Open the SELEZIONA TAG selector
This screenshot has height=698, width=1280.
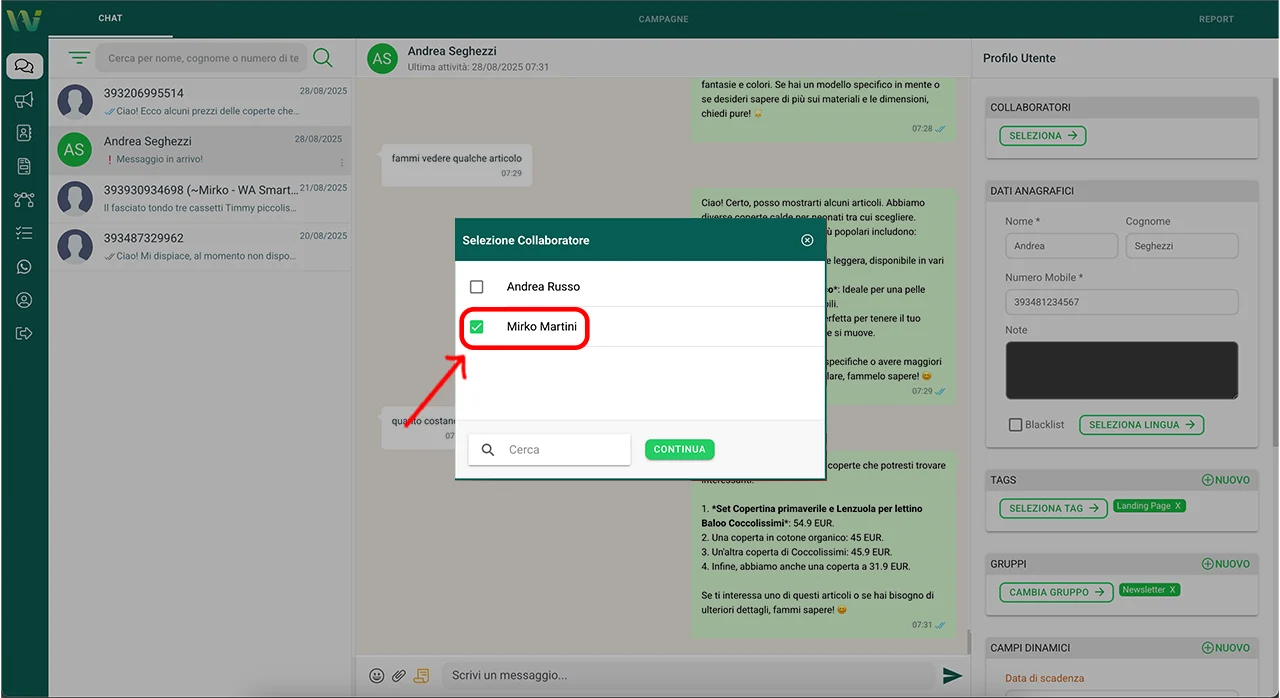point(1053,508)
